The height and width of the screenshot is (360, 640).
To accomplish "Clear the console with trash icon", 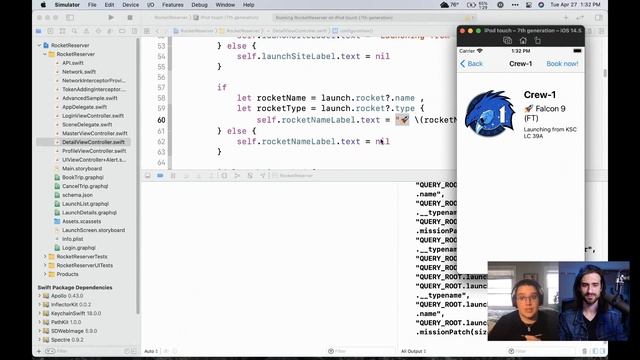I will 584,351.
